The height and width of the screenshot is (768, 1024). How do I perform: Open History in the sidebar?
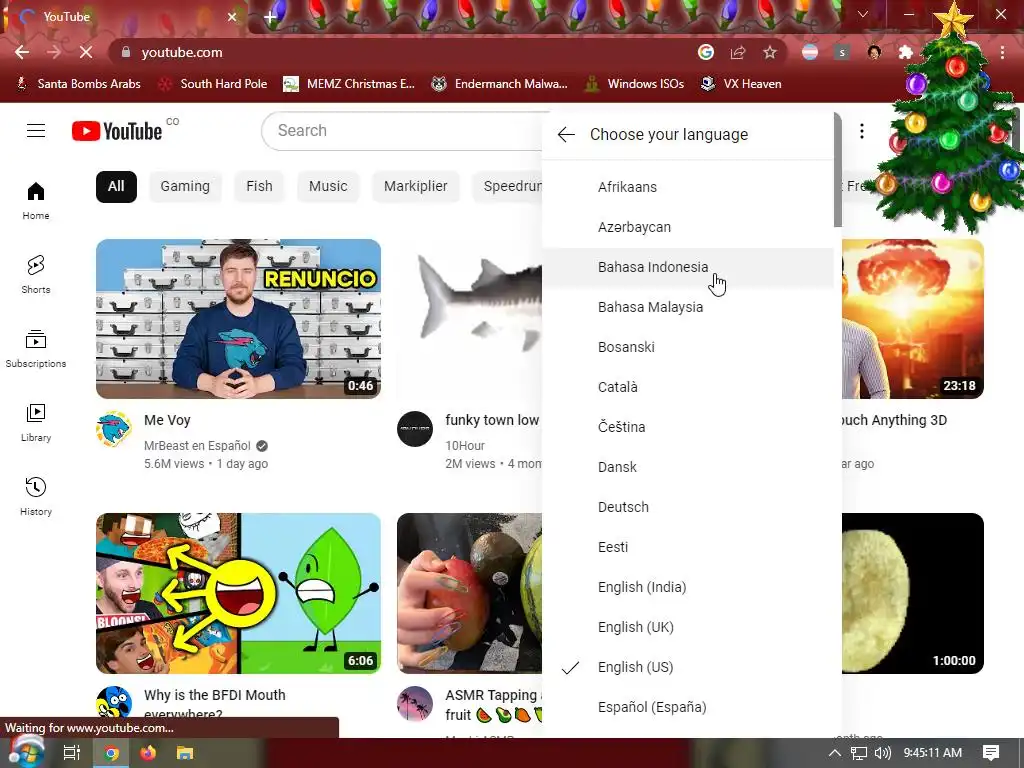36,496
